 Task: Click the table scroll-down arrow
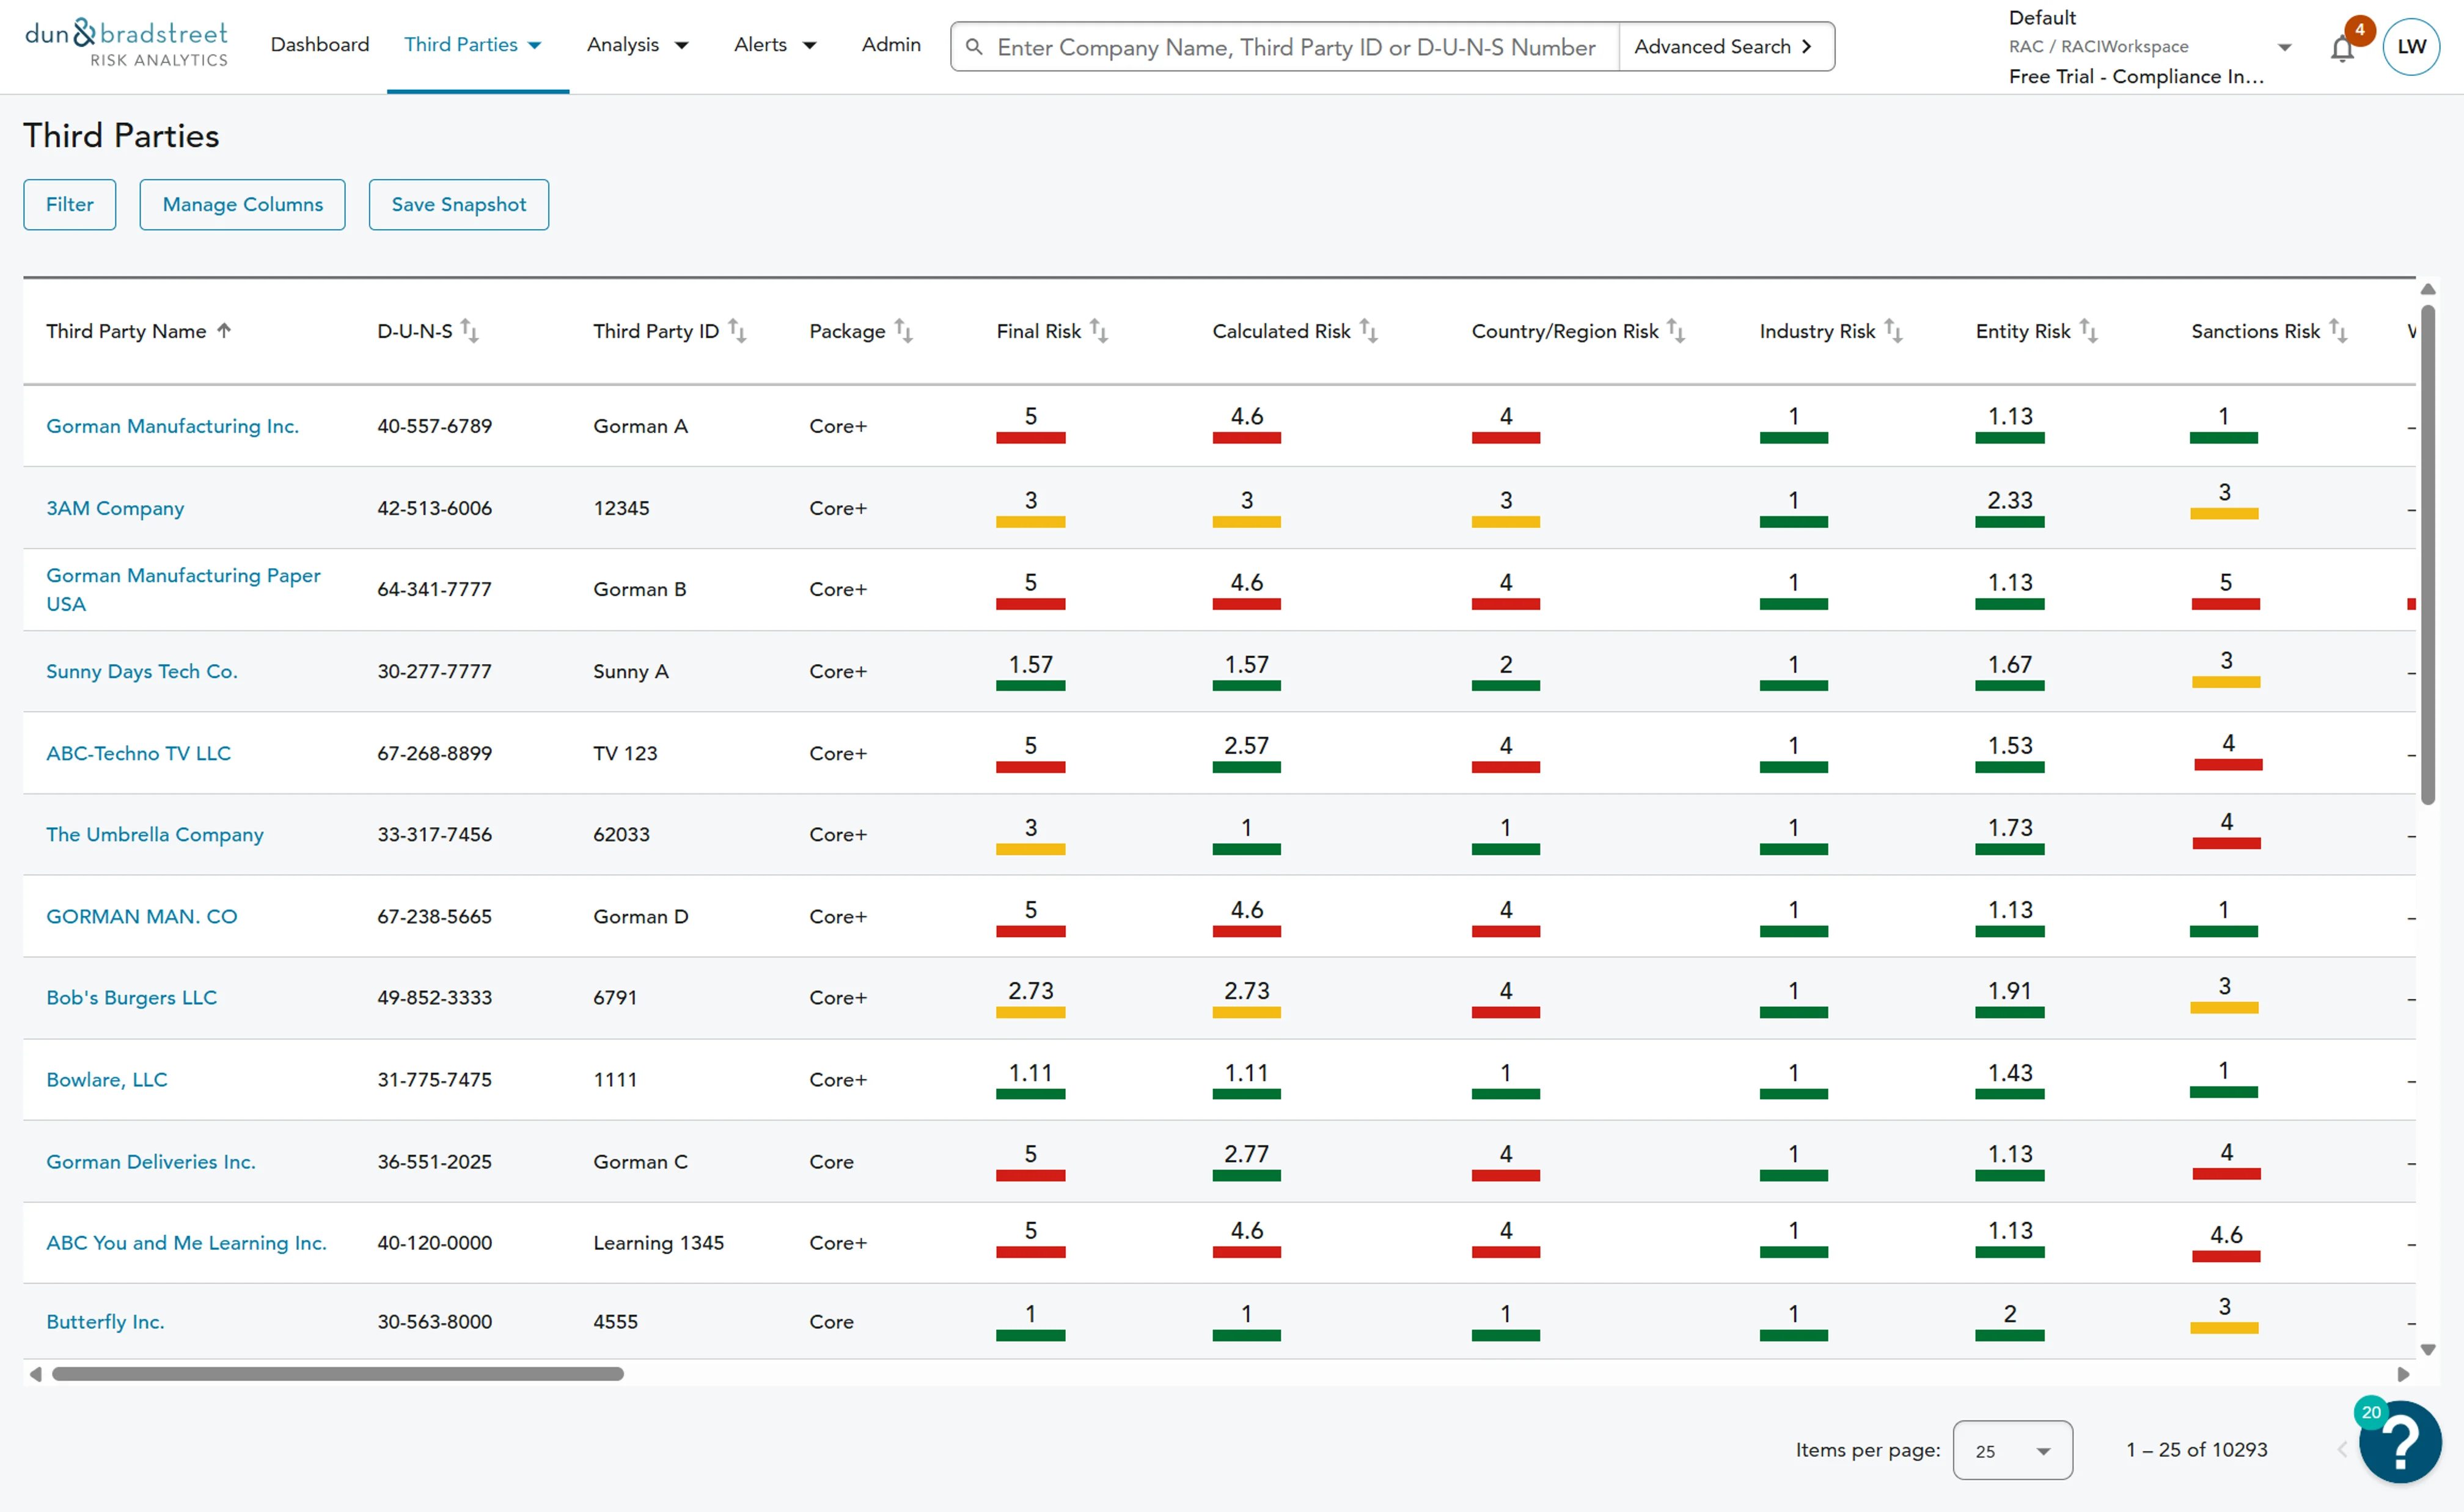pyautogui.click(x=2428, y=1350)
